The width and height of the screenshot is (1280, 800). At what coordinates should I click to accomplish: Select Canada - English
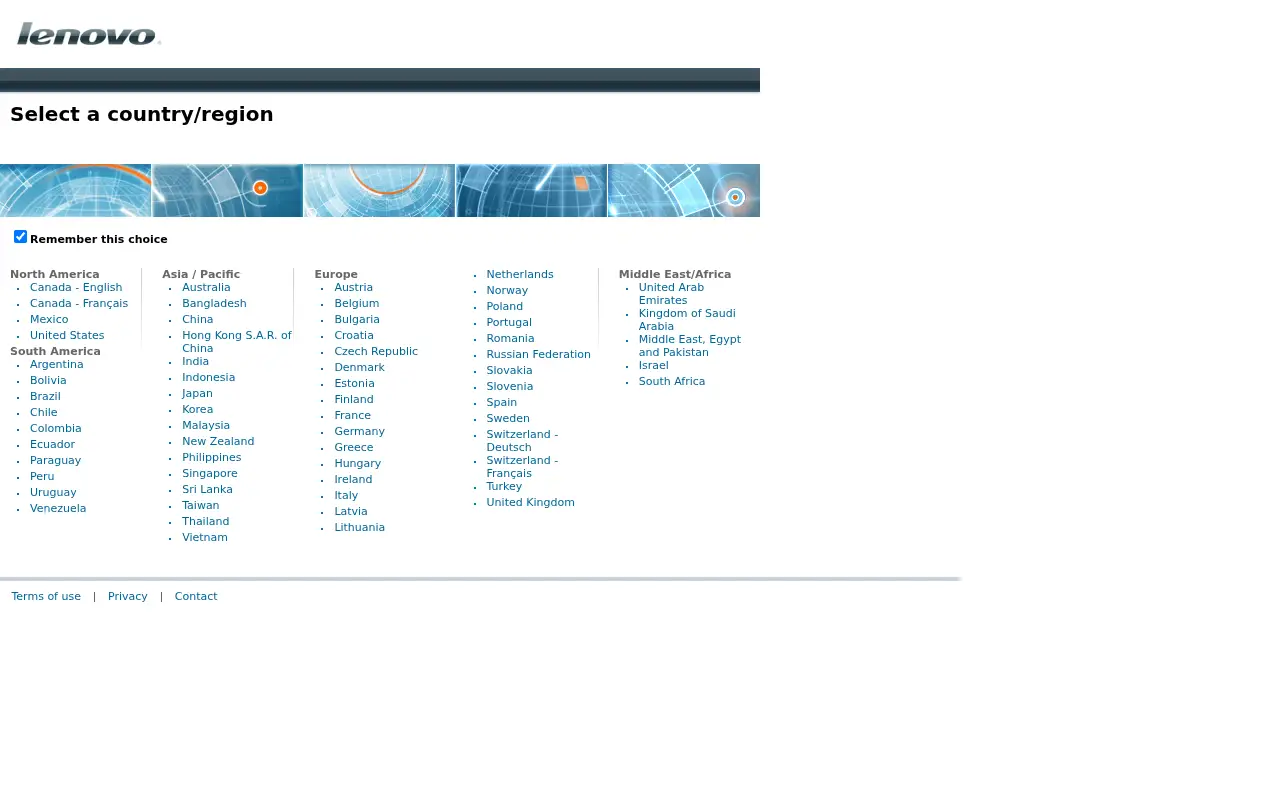pos(76,288)
